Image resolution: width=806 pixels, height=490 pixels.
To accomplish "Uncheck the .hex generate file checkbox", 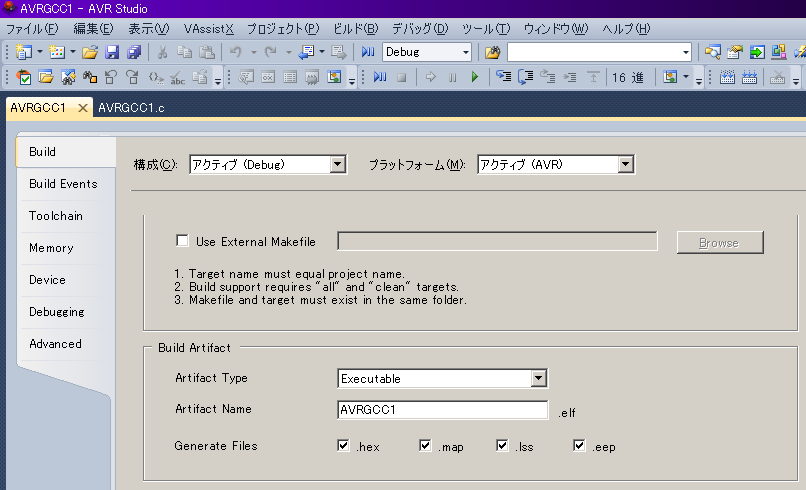I will click(x=343, y=445).
